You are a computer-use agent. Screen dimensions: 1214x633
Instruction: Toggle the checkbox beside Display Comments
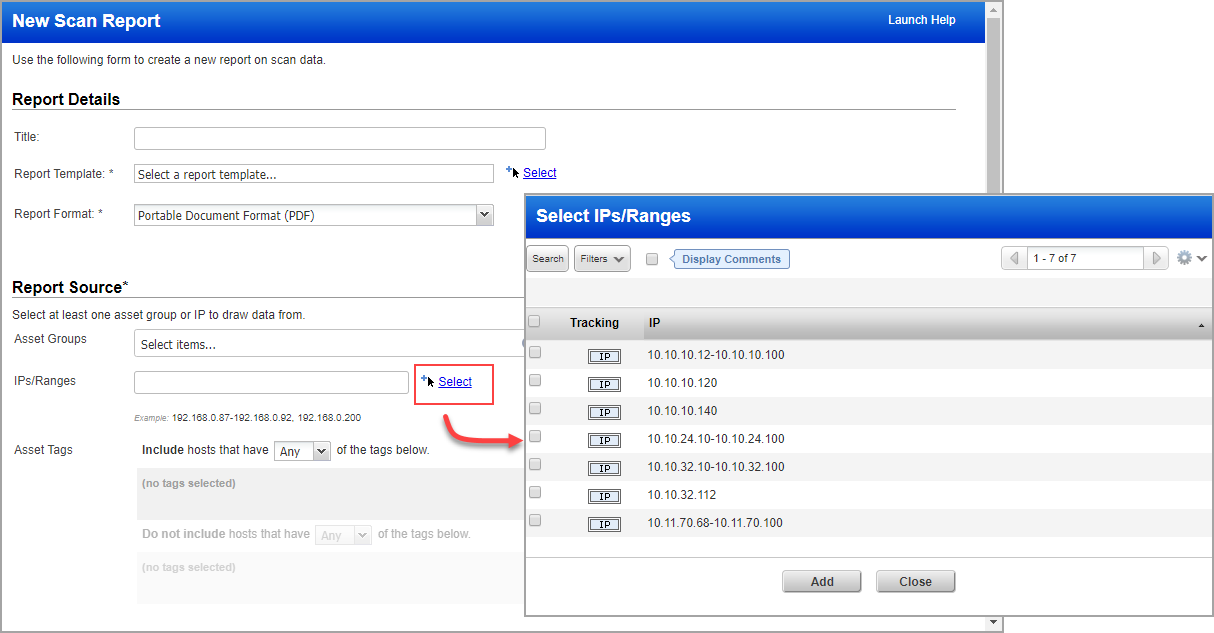[651, 258]
